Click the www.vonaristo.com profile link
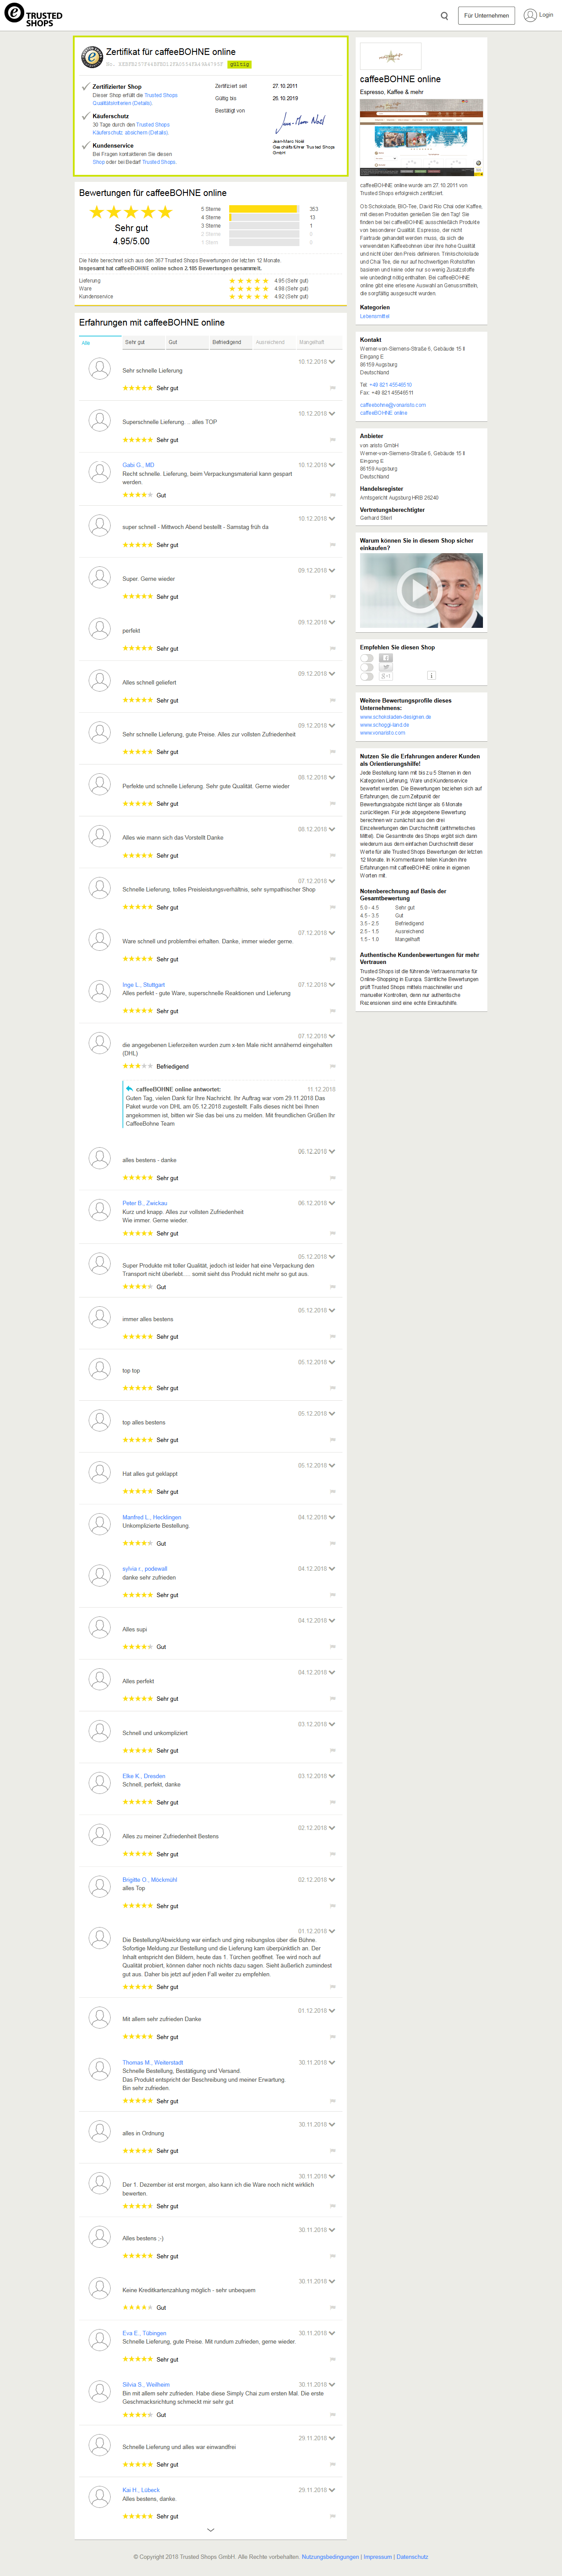The image size is (562, 2576). pos(383,733)
